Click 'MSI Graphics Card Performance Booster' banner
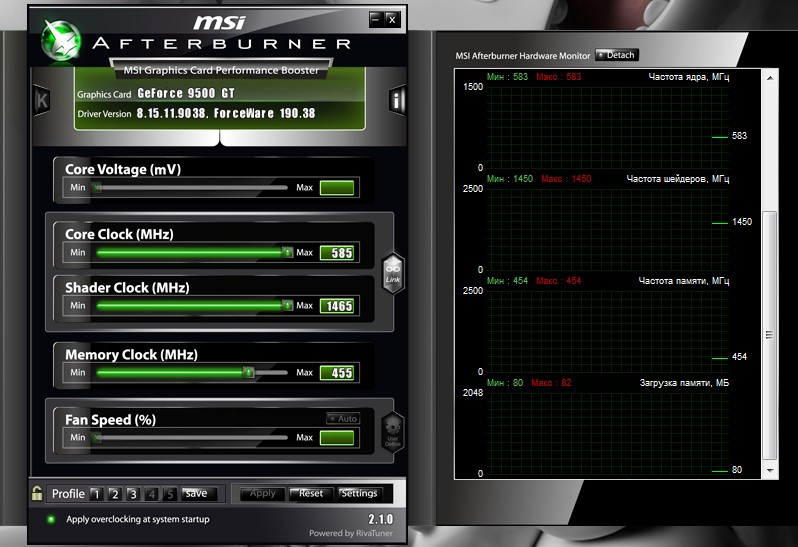 [x=221, y=70]
